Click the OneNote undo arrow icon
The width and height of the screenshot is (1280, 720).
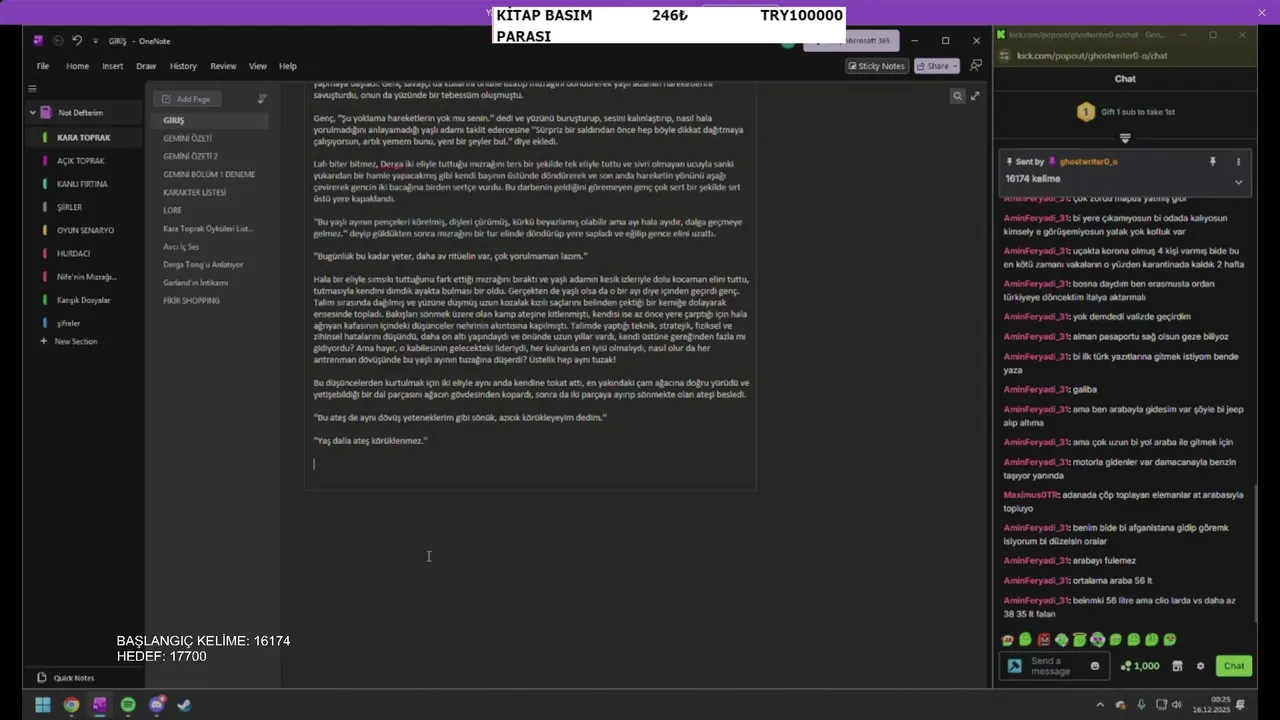pyautogui.click(x=77, y=41)
